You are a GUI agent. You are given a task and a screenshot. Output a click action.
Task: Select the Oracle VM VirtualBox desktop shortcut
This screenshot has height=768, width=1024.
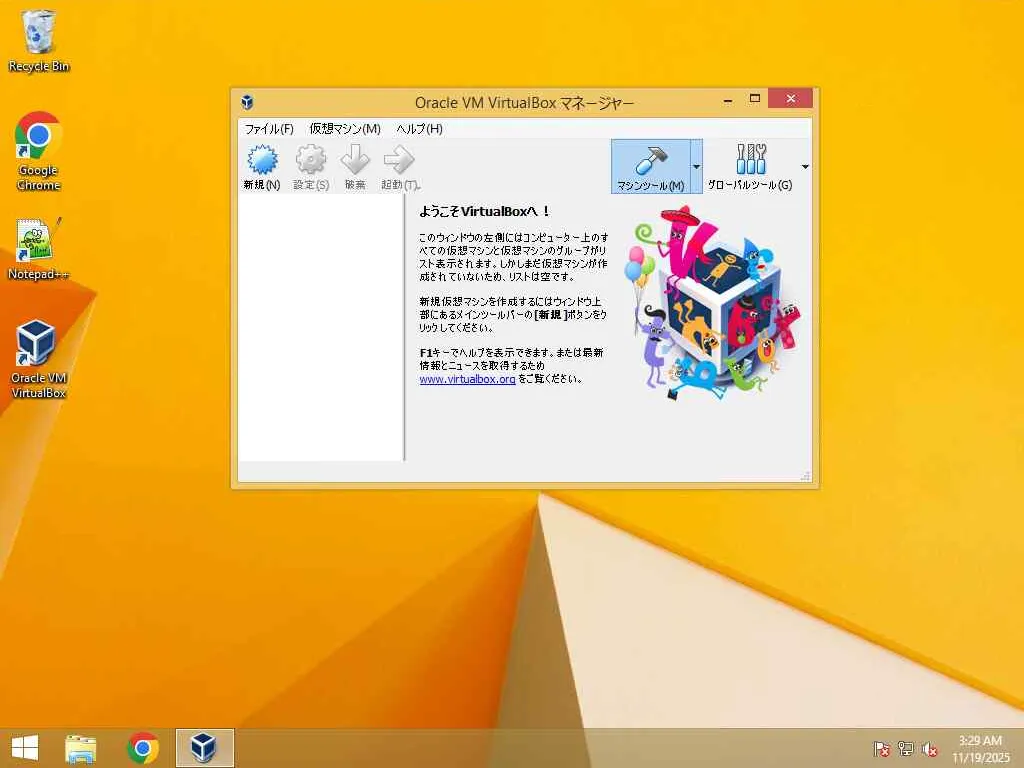tap(39, 359)
